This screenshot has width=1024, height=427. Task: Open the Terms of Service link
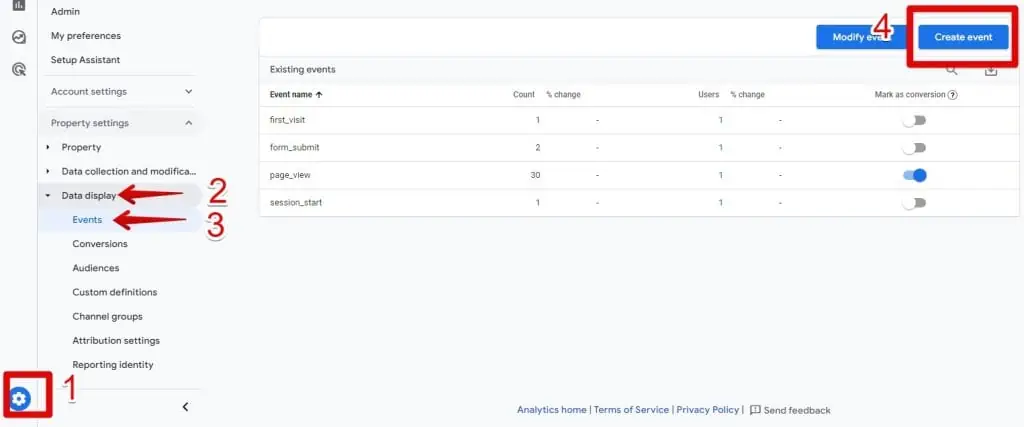pos(632,410)
